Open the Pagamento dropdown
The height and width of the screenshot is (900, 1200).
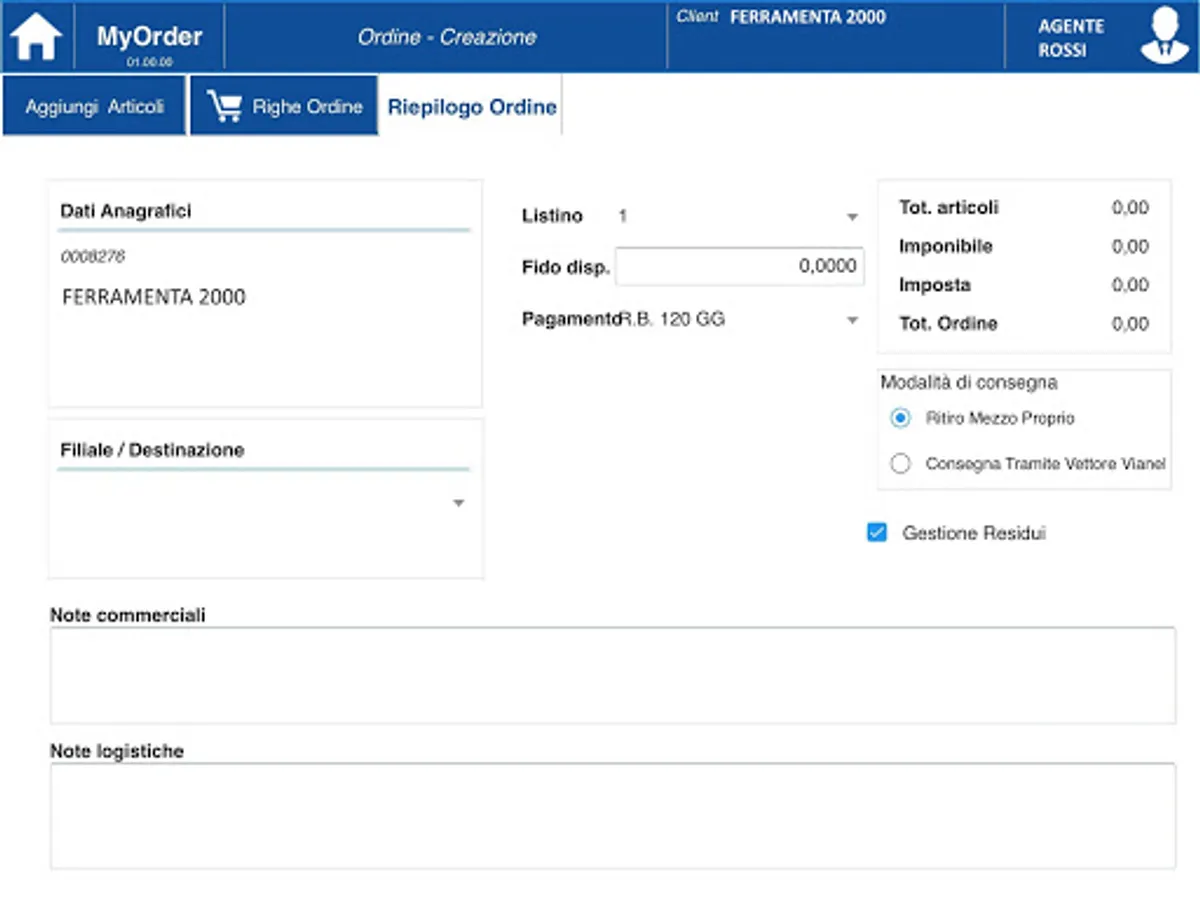click(x=852, y=320)
